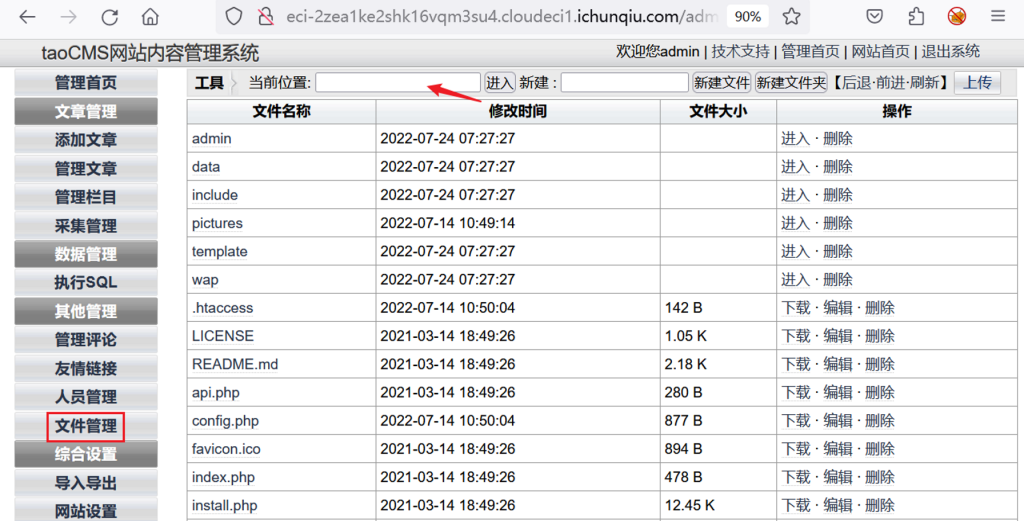Bookmark this page with the star icon

tap(792, 17)
